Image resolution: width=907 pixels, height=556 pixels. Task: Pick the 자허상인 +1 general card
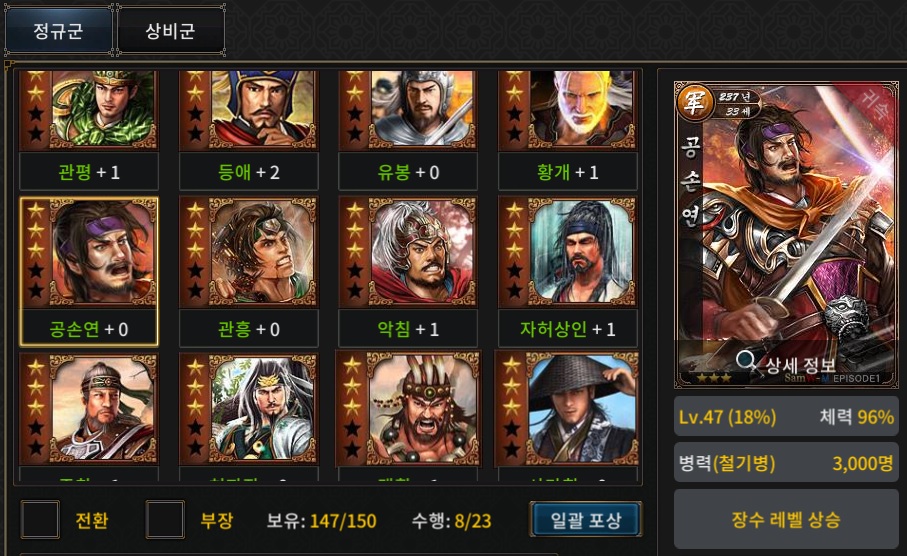point(567,271)
